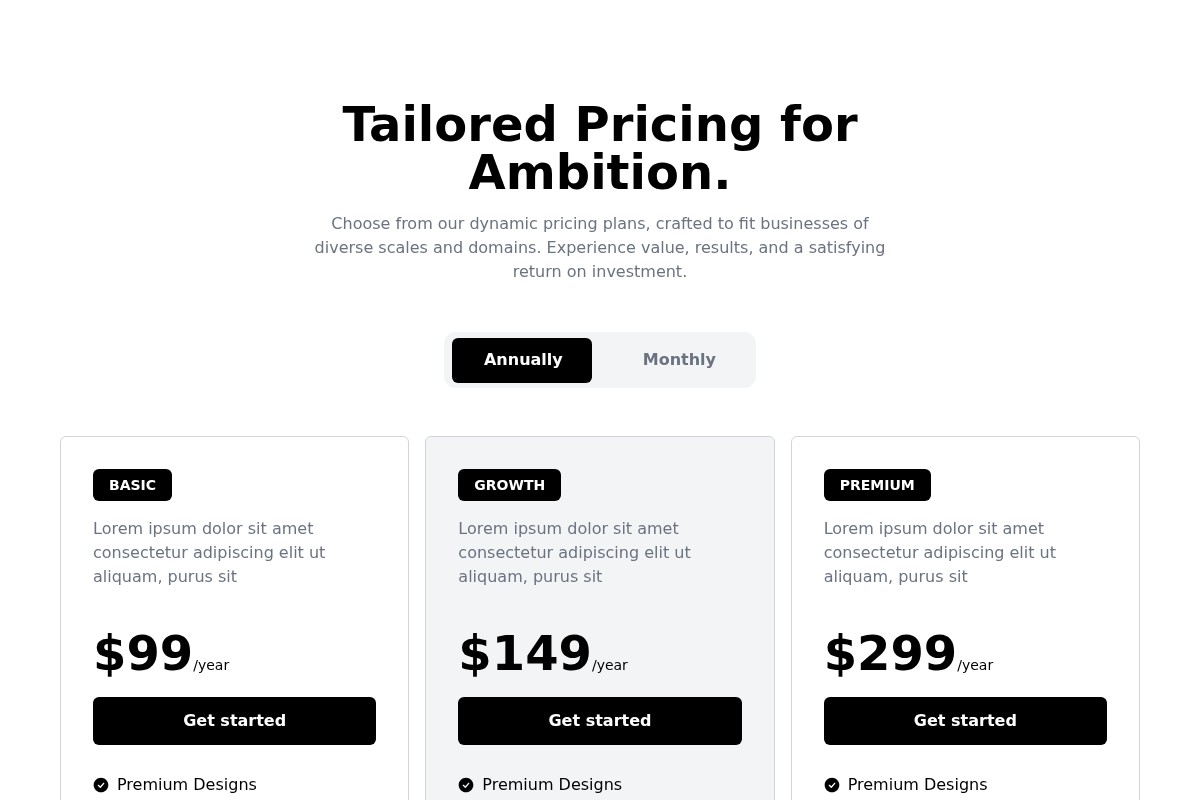Click the checkmark icon in the Premium plan
The image size is (1200, 800).
tap(832, 785)
